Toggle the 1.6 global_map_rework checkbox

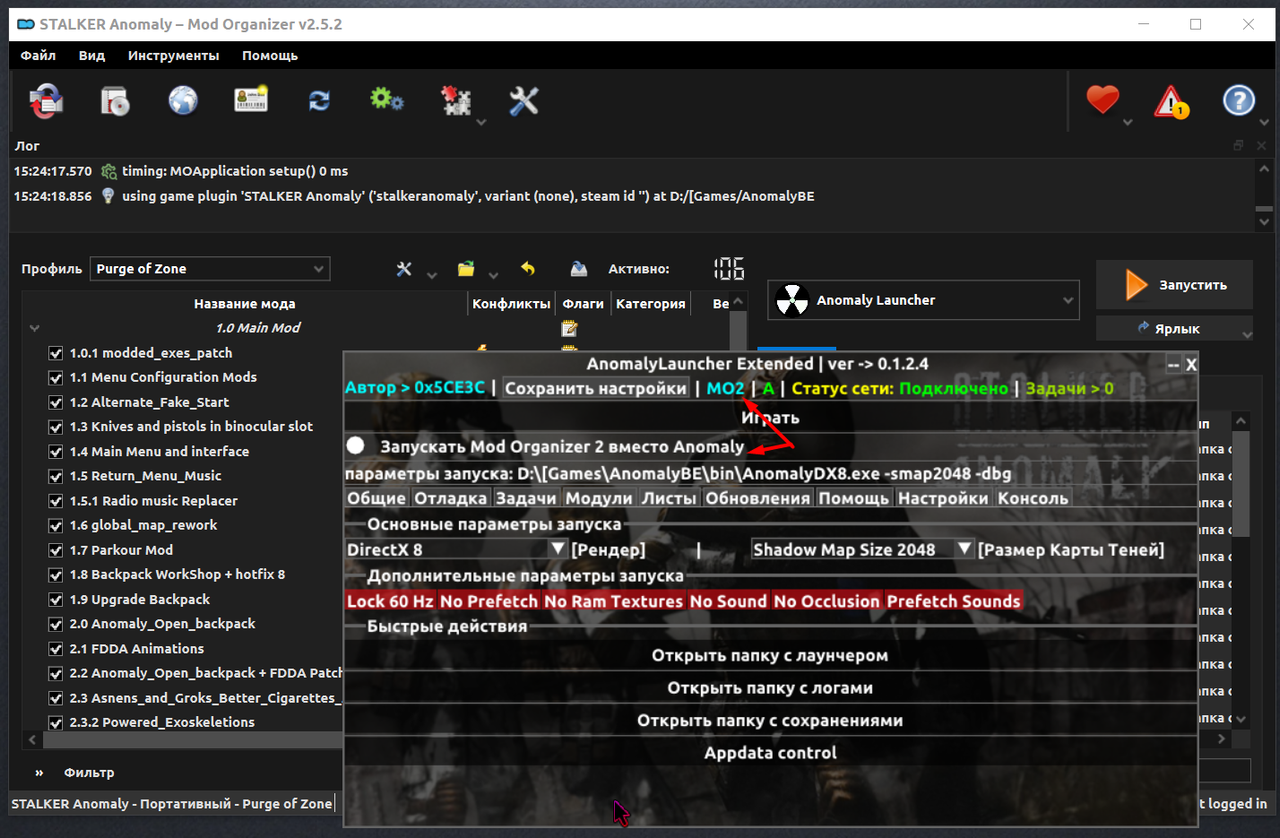click(x=56, y=525)
